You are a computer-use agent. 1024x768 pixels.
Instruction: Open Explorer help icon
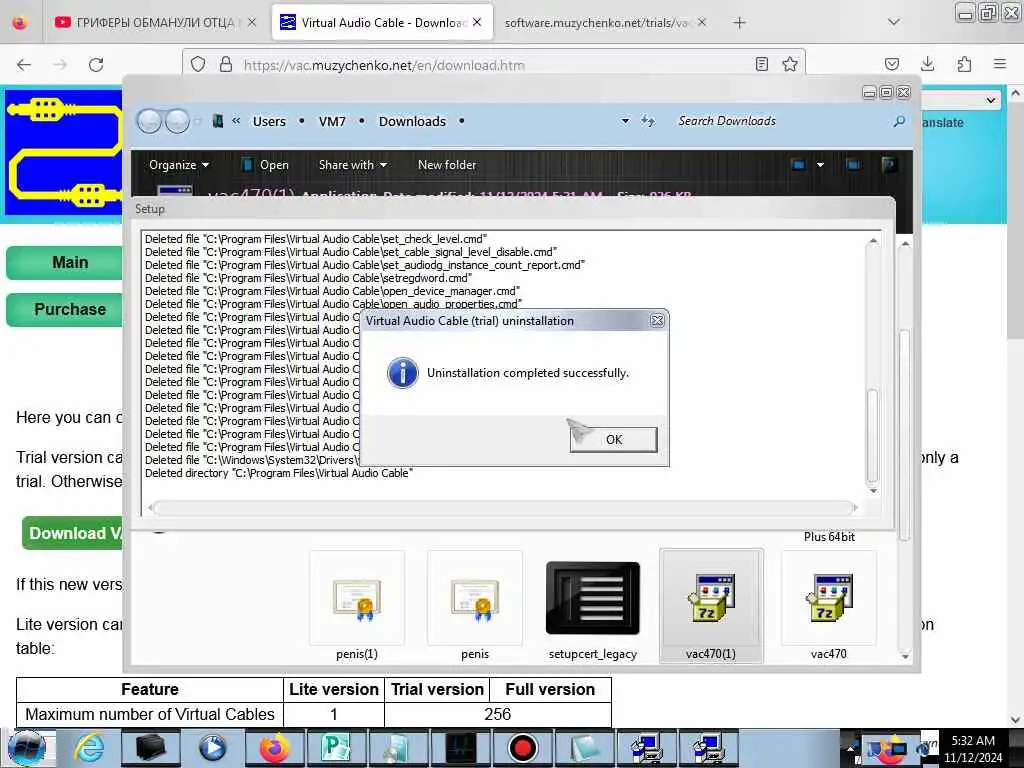tap(888, 165)
